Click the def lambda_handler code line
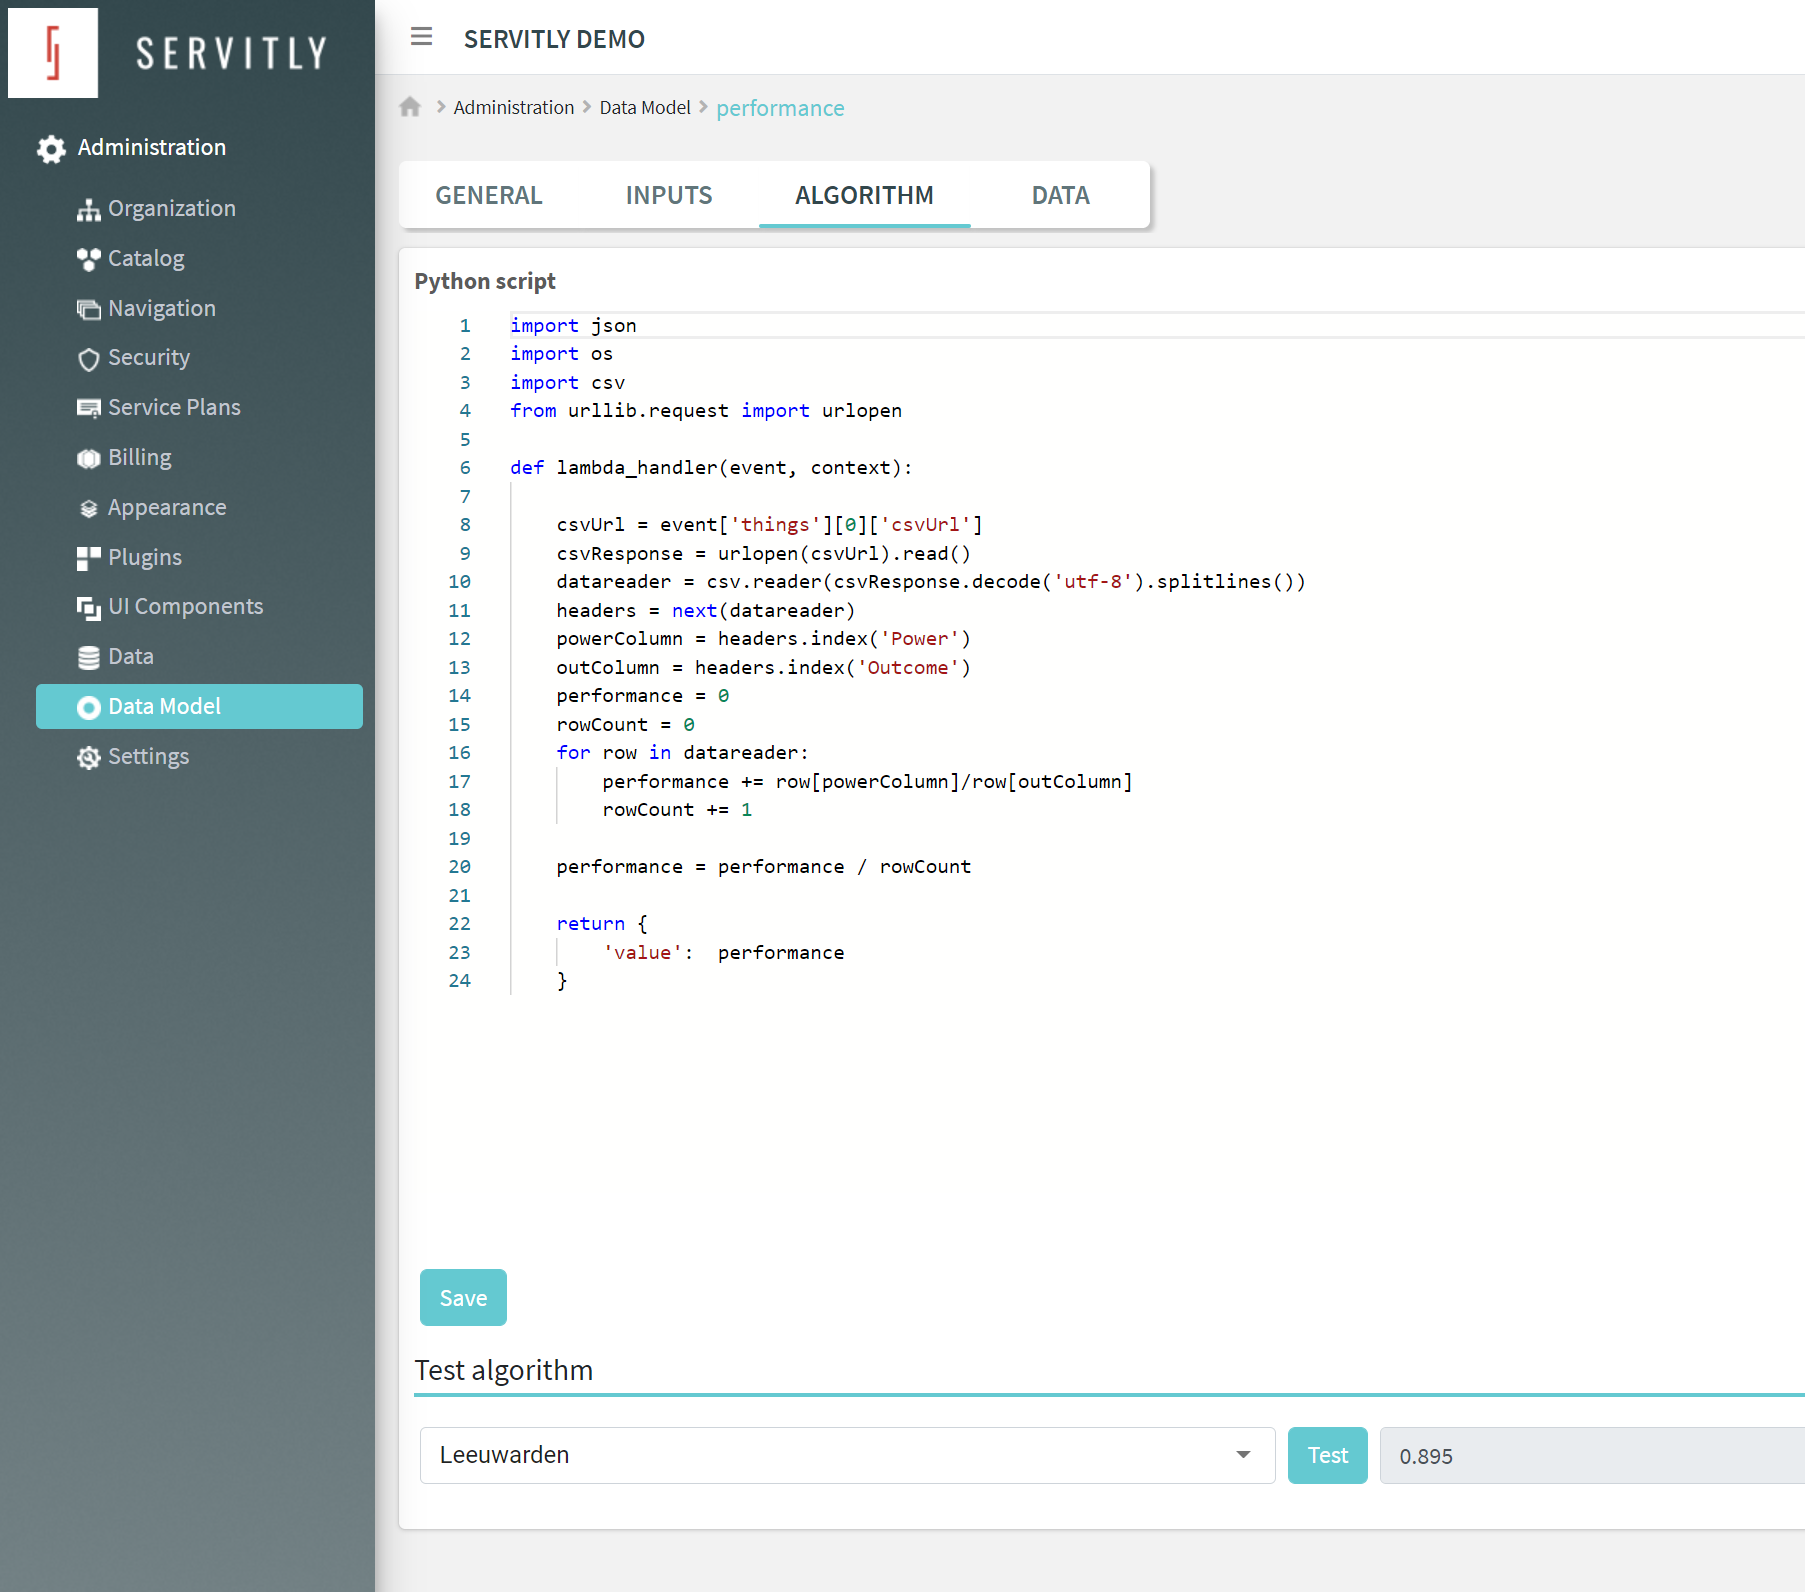This screenshot has width=1805, height=1592. pos(711,467)
